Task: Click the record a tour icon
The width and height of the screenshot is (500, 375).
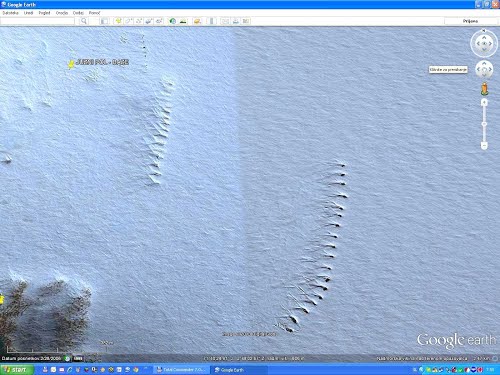Action: [159, 21]
